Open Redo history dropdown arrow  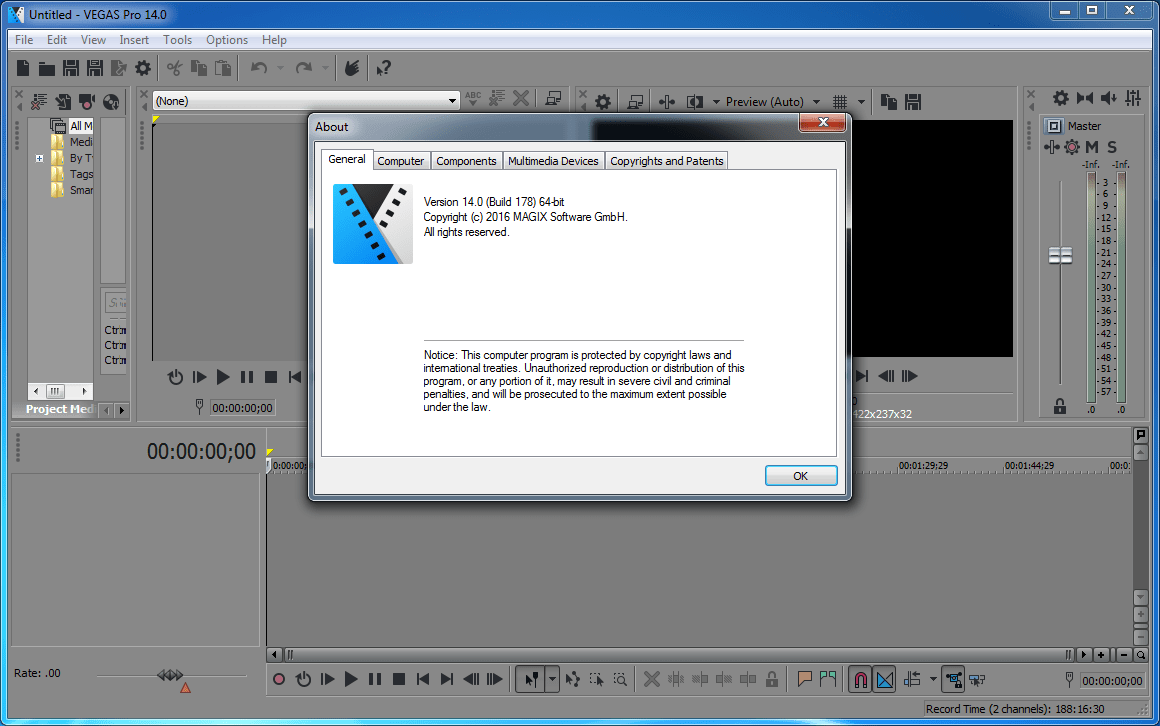[325, 68]
